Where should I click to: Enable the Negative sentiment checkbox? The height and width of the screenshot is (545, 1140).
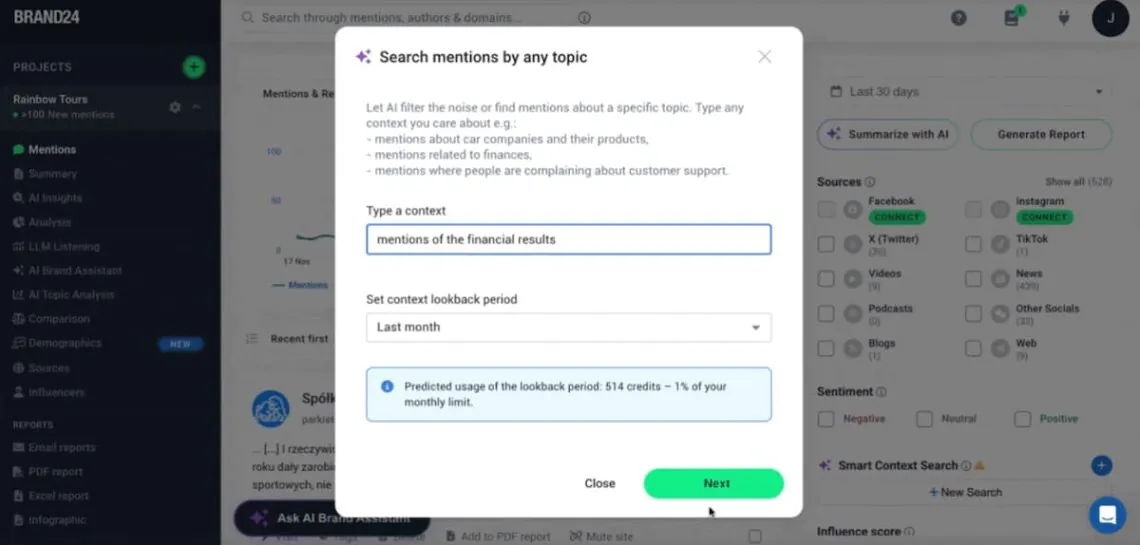pyautogui.click(x=826, y=419)
